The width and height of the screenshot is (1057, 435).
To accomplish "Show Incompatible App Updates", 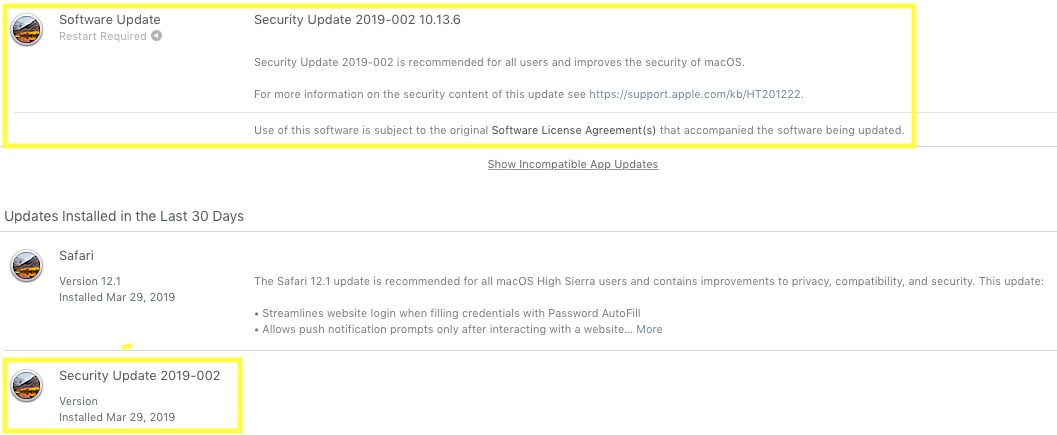I will click(572, 164).
